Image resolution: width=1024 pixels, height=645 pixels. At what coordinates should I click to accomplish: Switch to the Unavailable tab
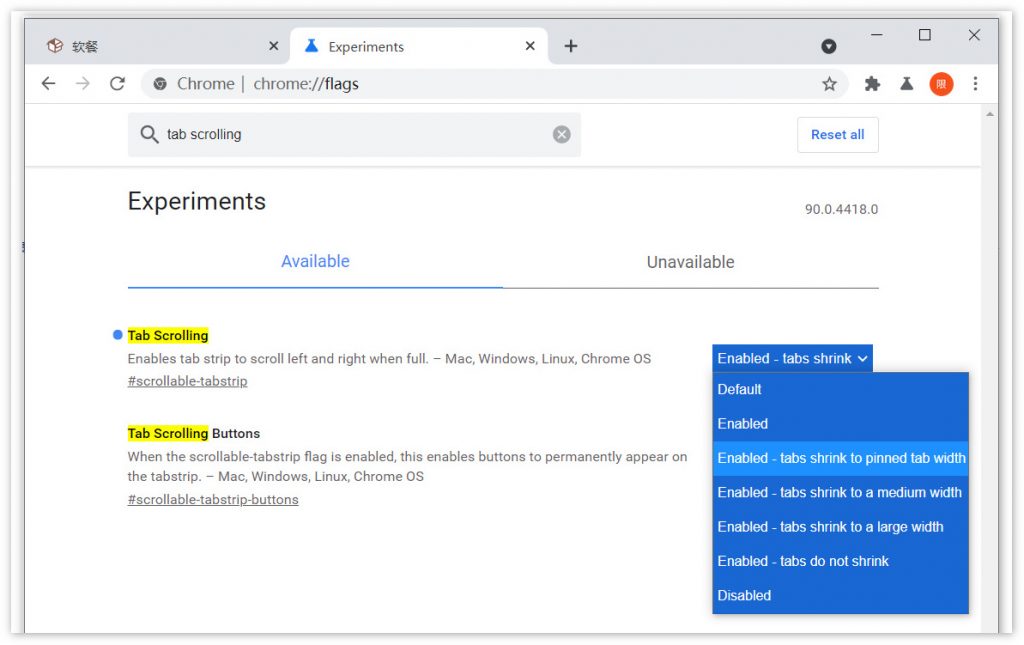(x=690, y=262)
